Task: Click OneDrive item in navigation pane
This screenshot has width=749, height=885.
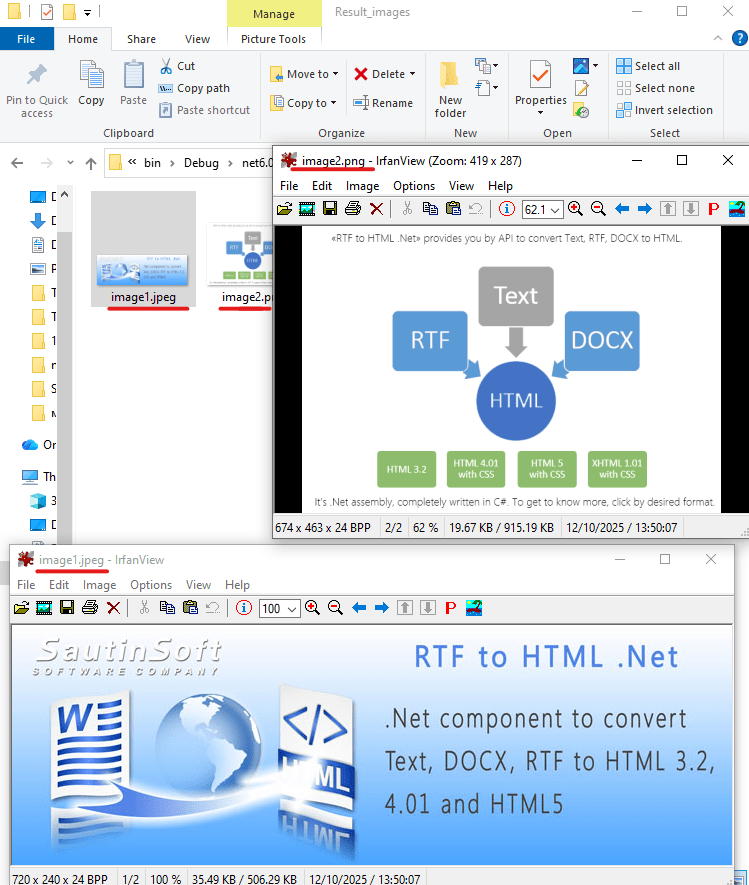Action: point(40,444)
